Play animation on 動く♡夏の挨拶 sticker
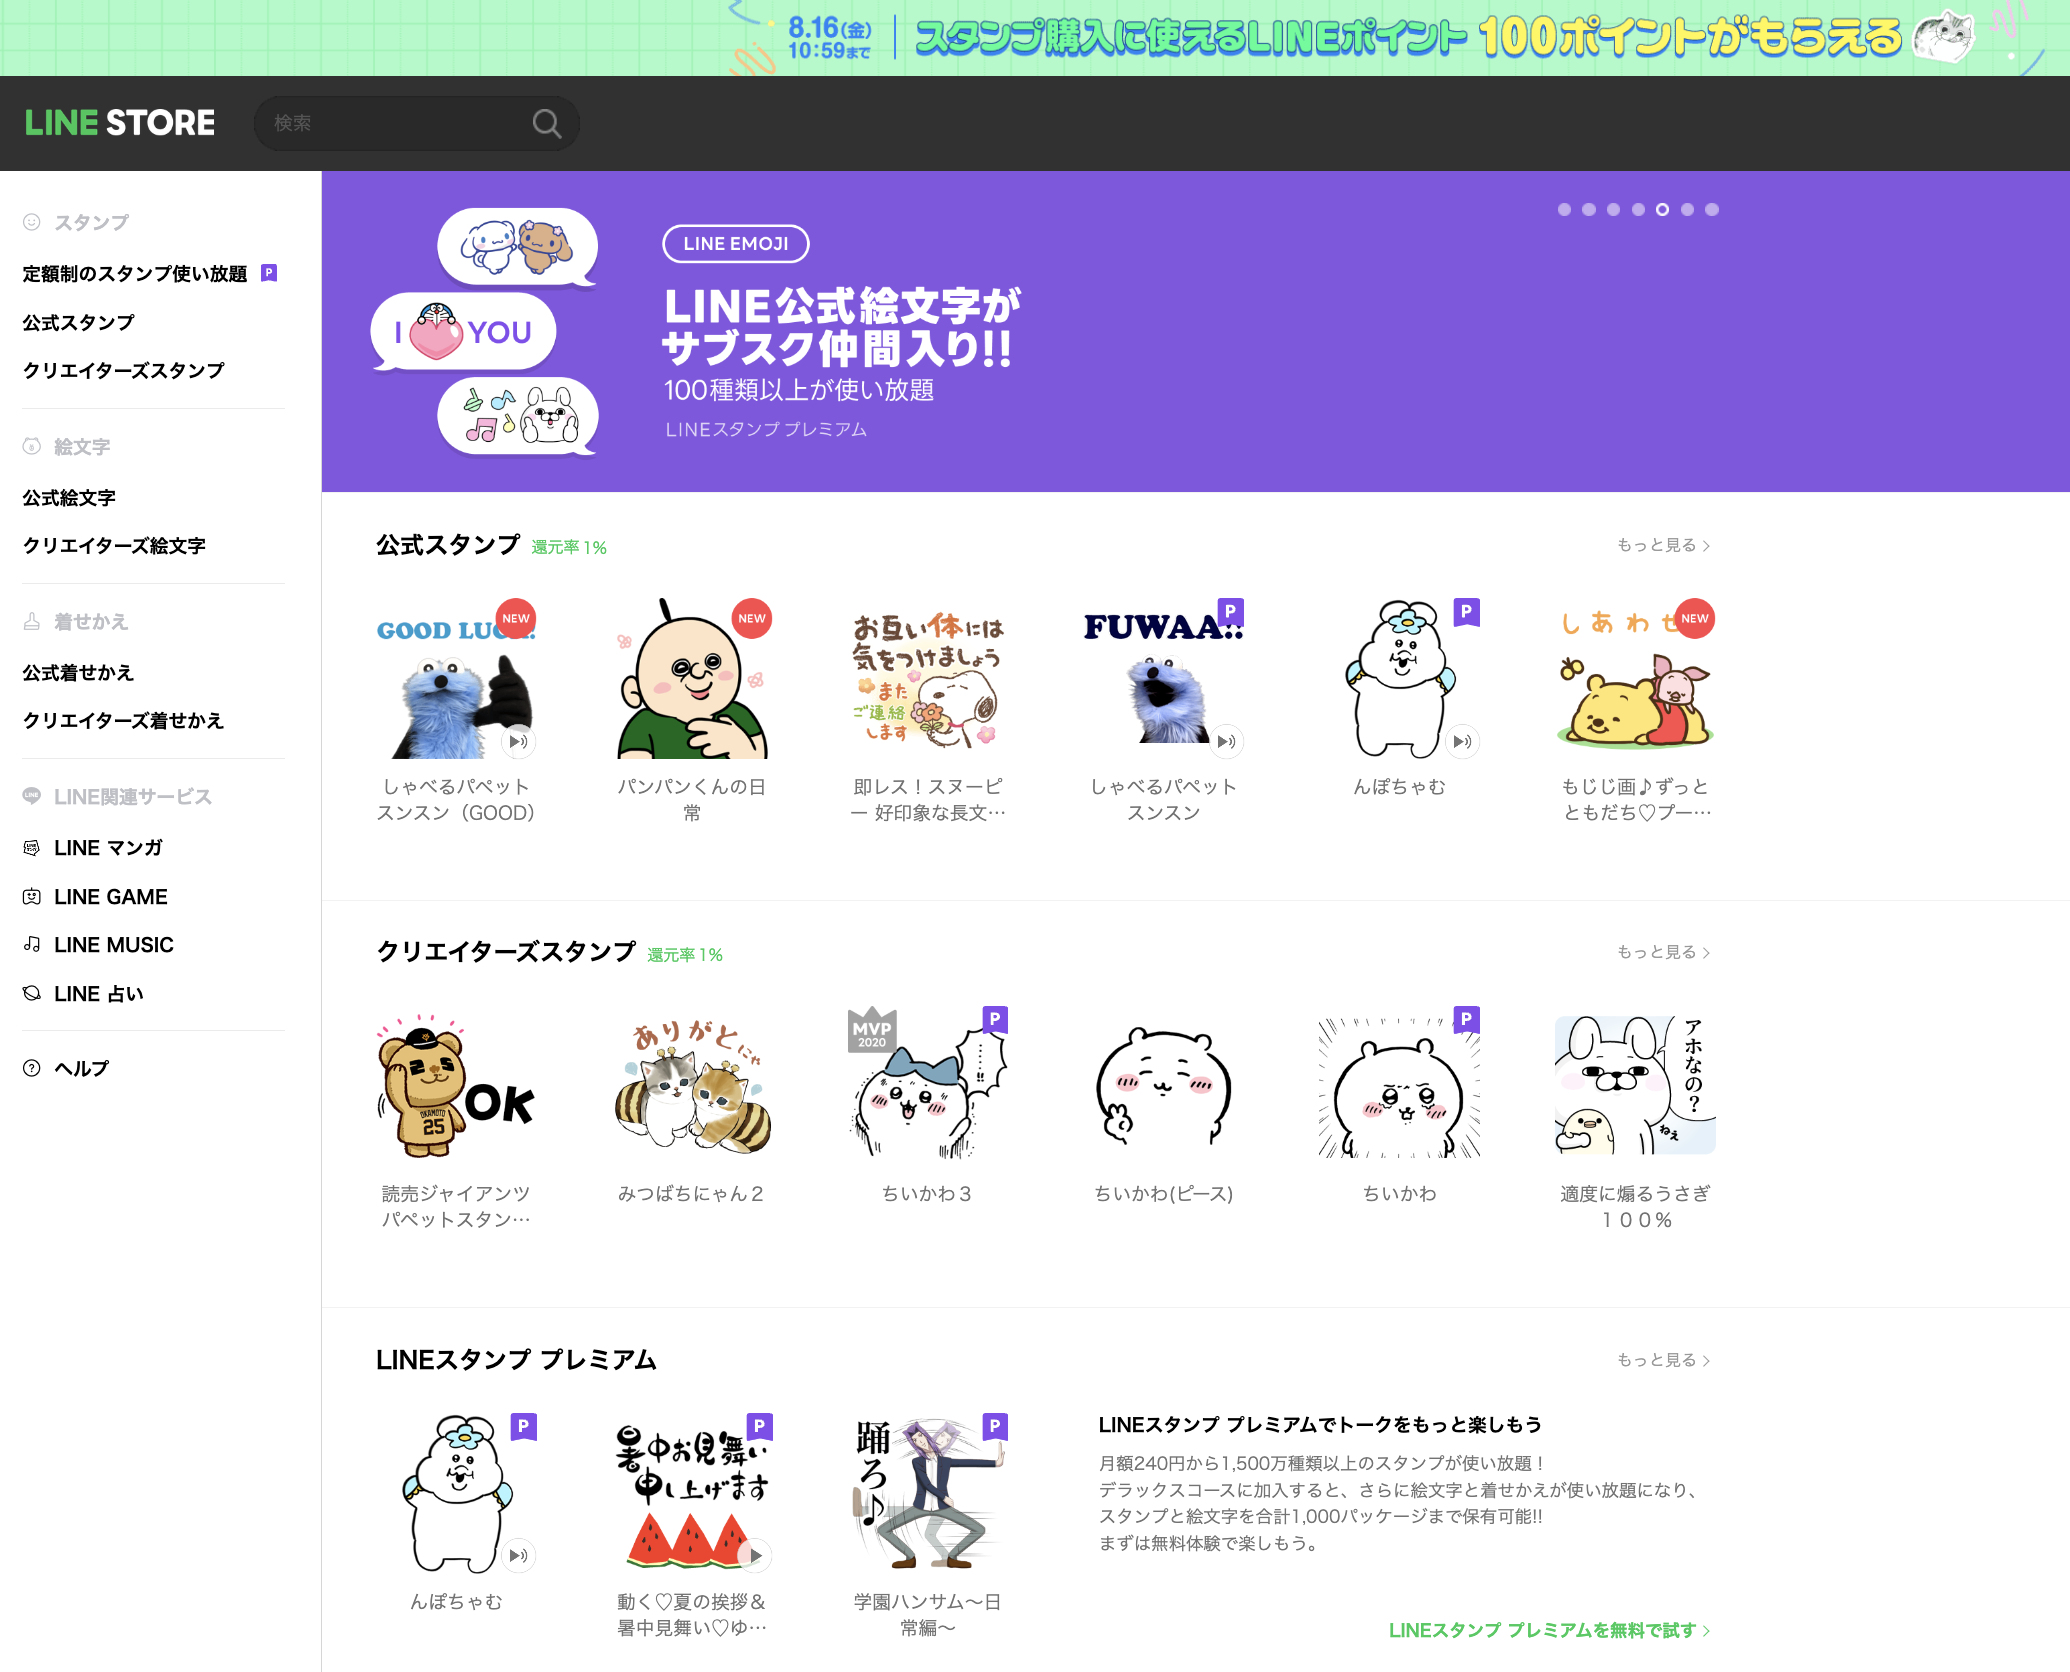This screenshot has width=2070, height=1672. [x=754, y=1555]
